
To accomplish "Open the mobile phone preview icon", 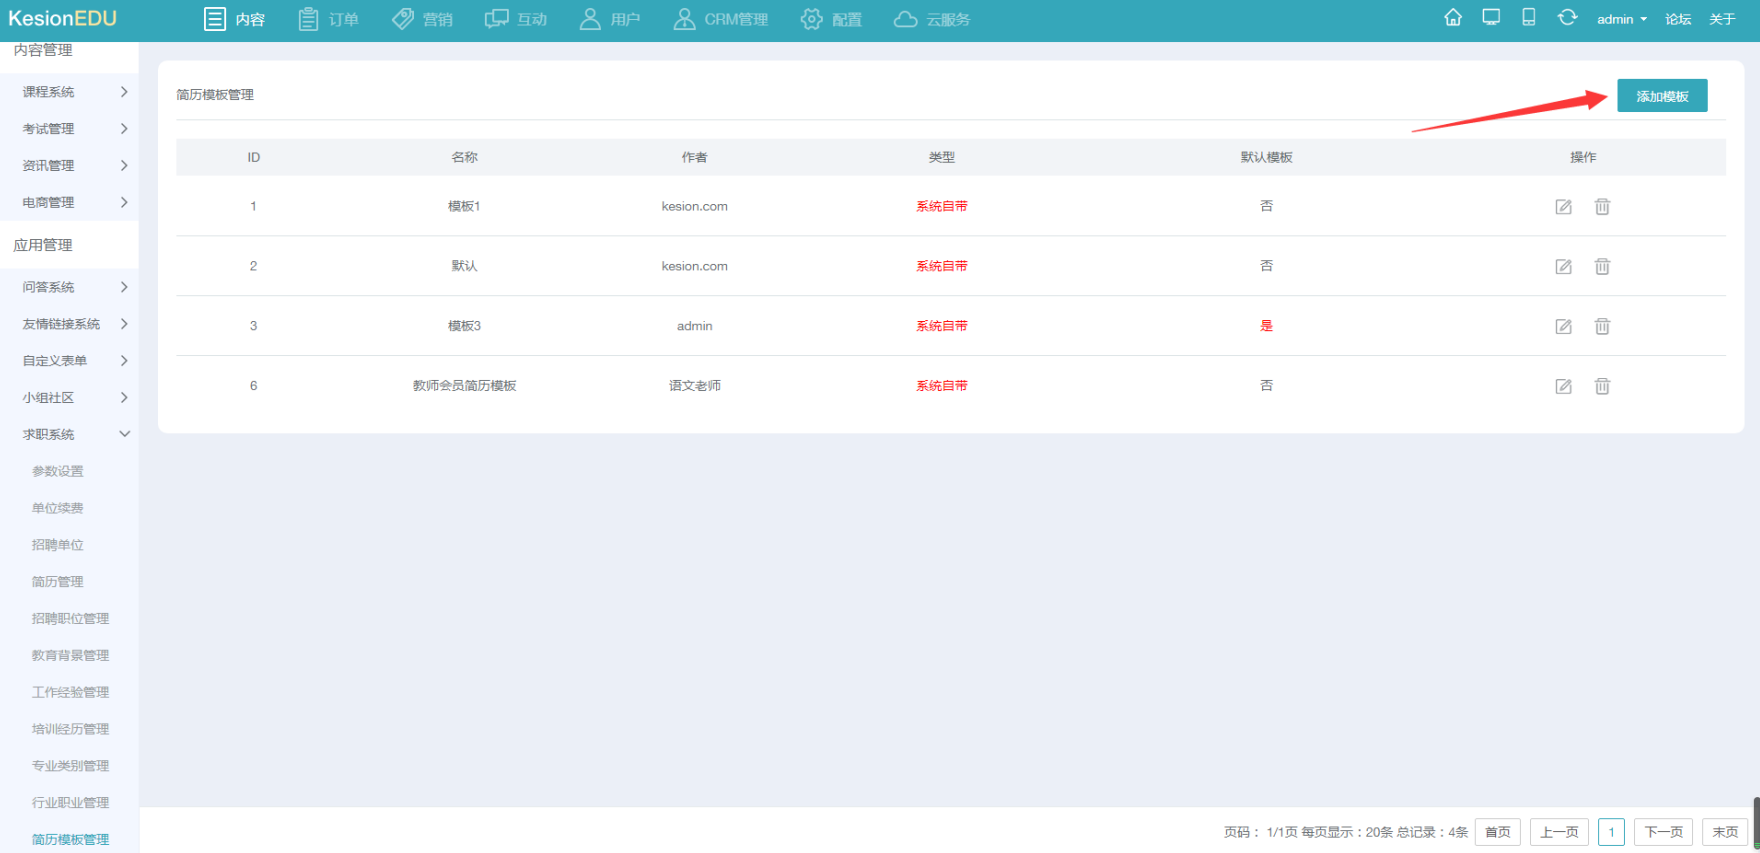I will [1529, 18].
